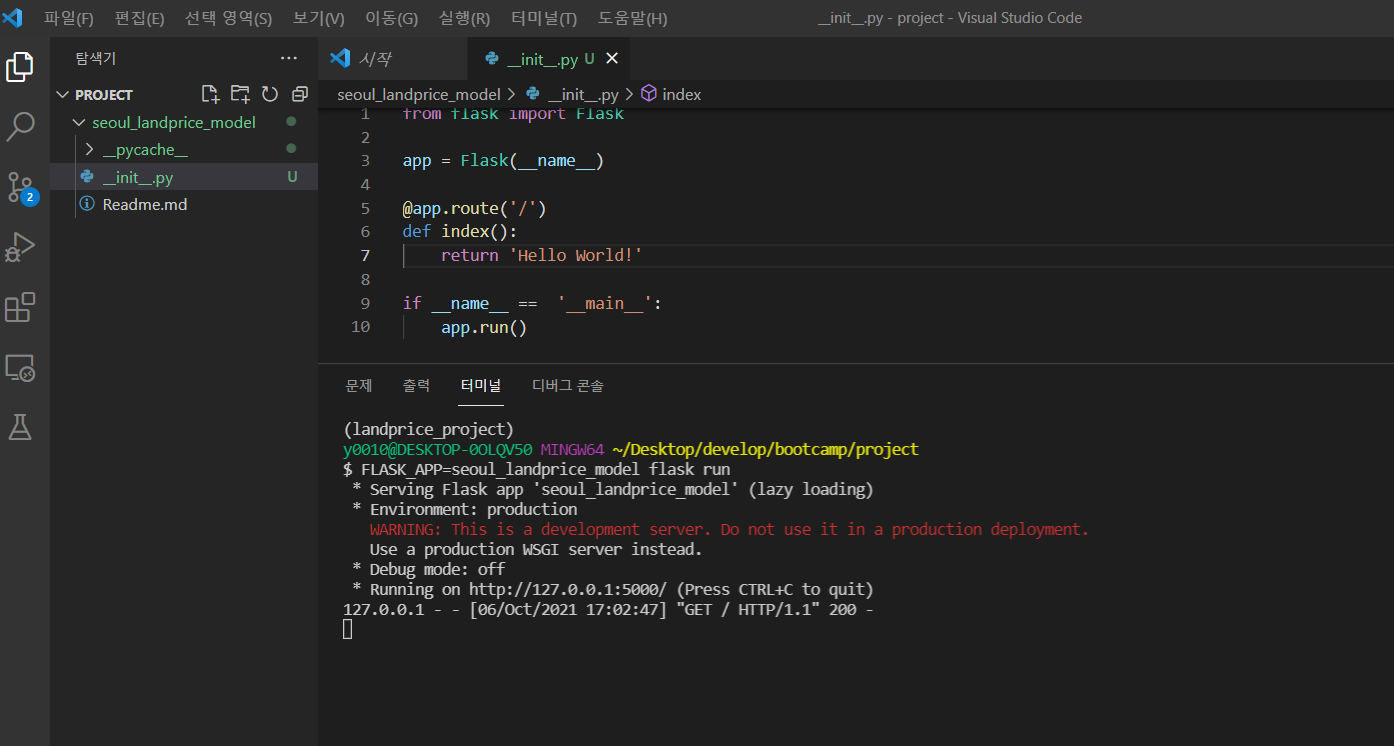Click the Debug mode: off terminal line
Viewport: 1394px width, 746px height.
[x=429, y=569]
